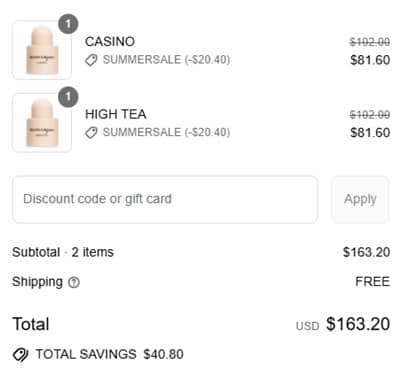Viewport: 400px width, 377px height.
Task: Click the CASINO discounted price $81.60
Action: click(x=370, y=60)
